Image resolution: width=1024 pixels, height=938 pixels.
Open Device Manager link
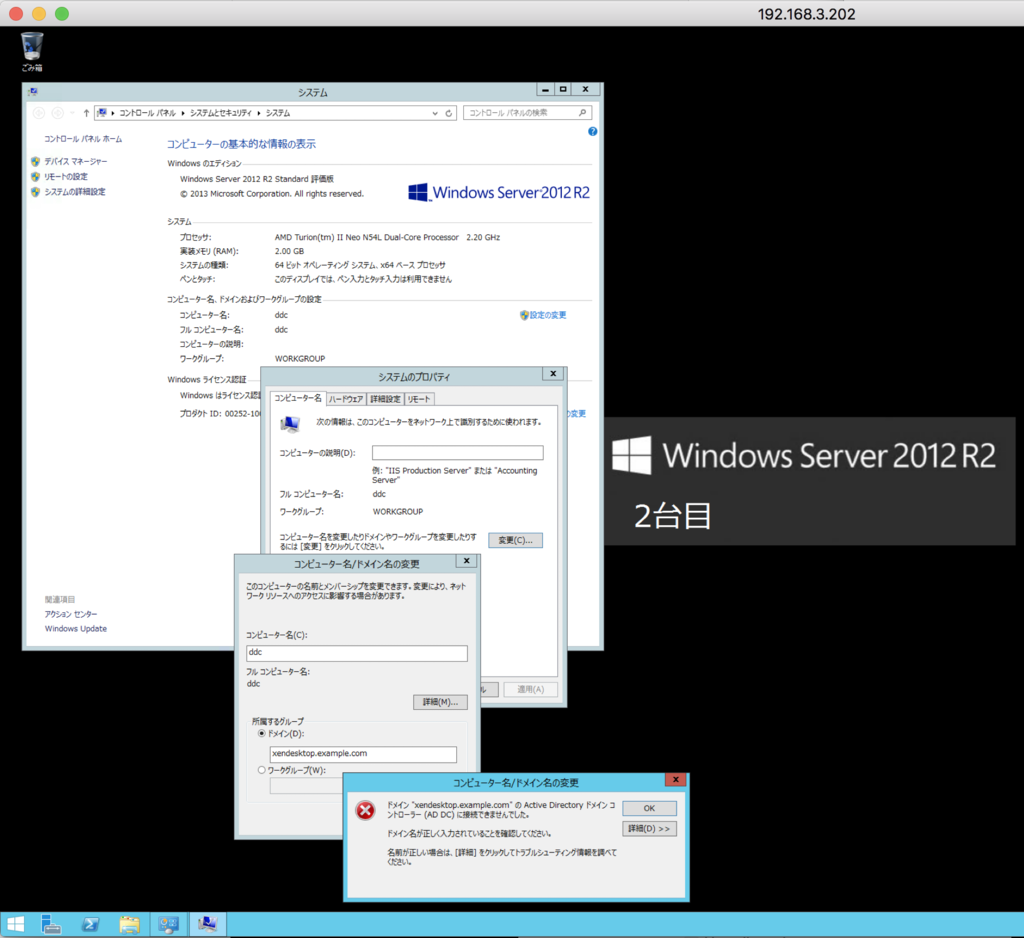pyautogui.click(x=76, y=161)
